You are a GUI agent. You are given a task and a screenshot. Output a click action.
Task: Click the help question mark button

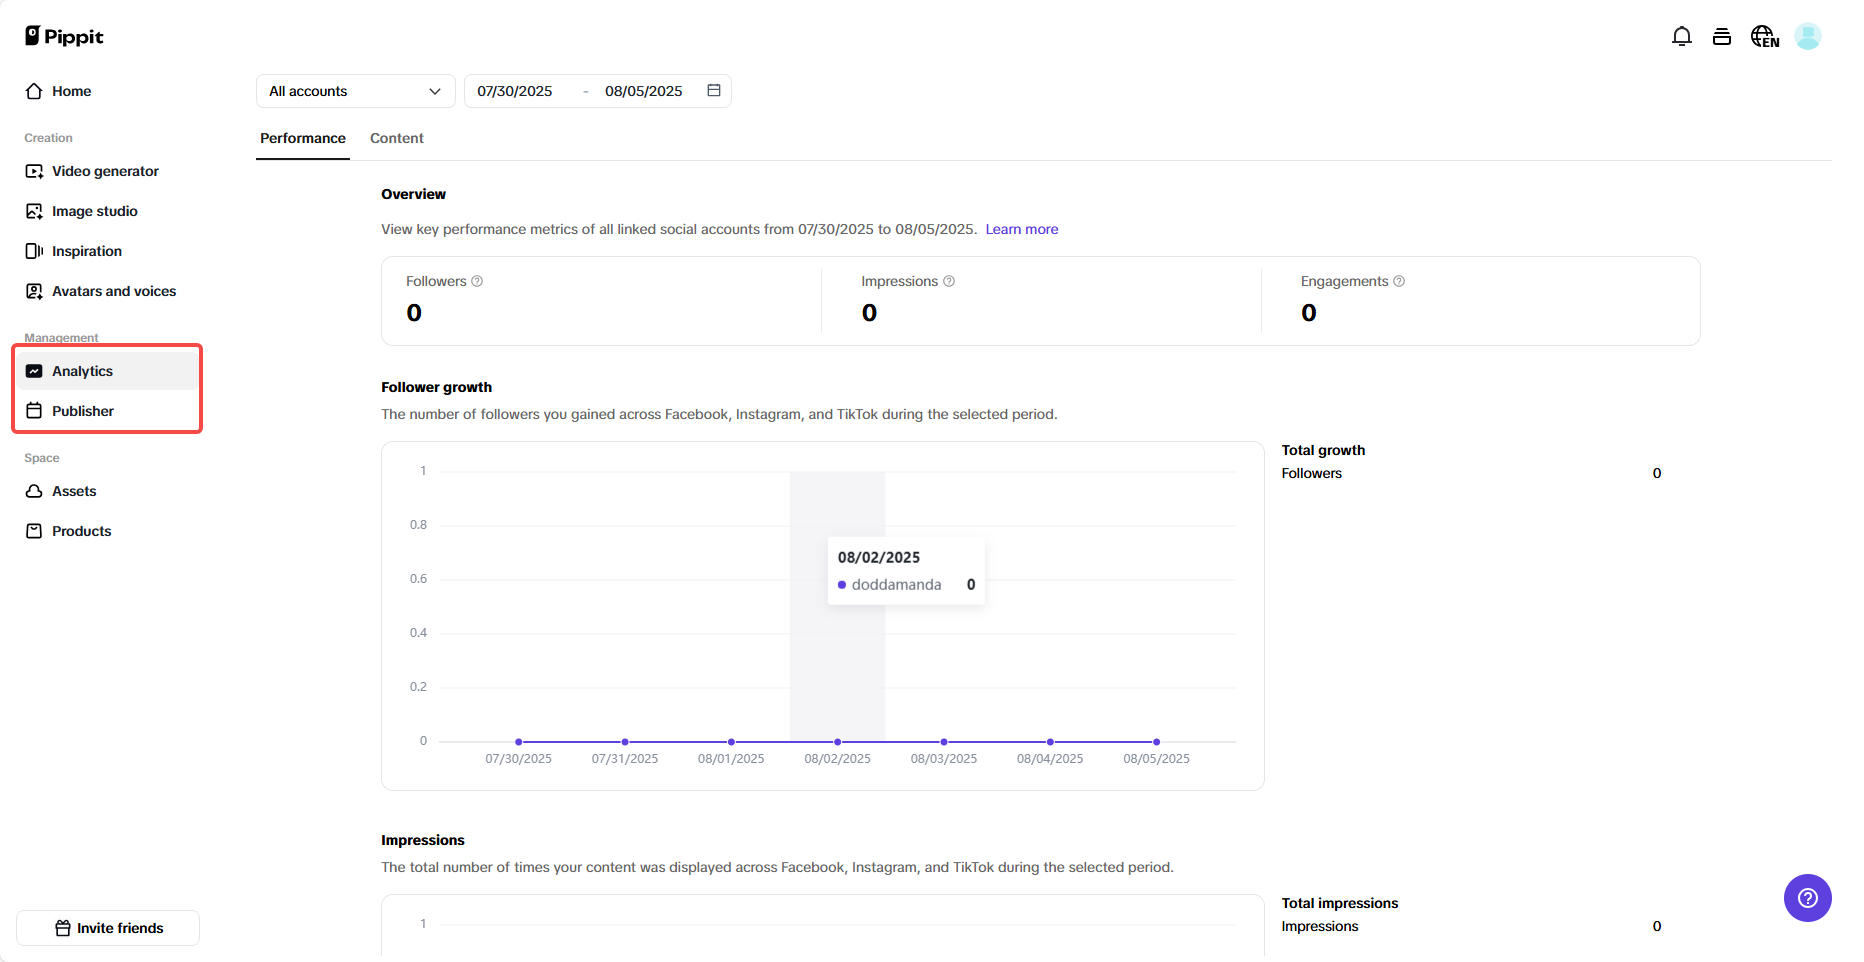click(1807, 898)
